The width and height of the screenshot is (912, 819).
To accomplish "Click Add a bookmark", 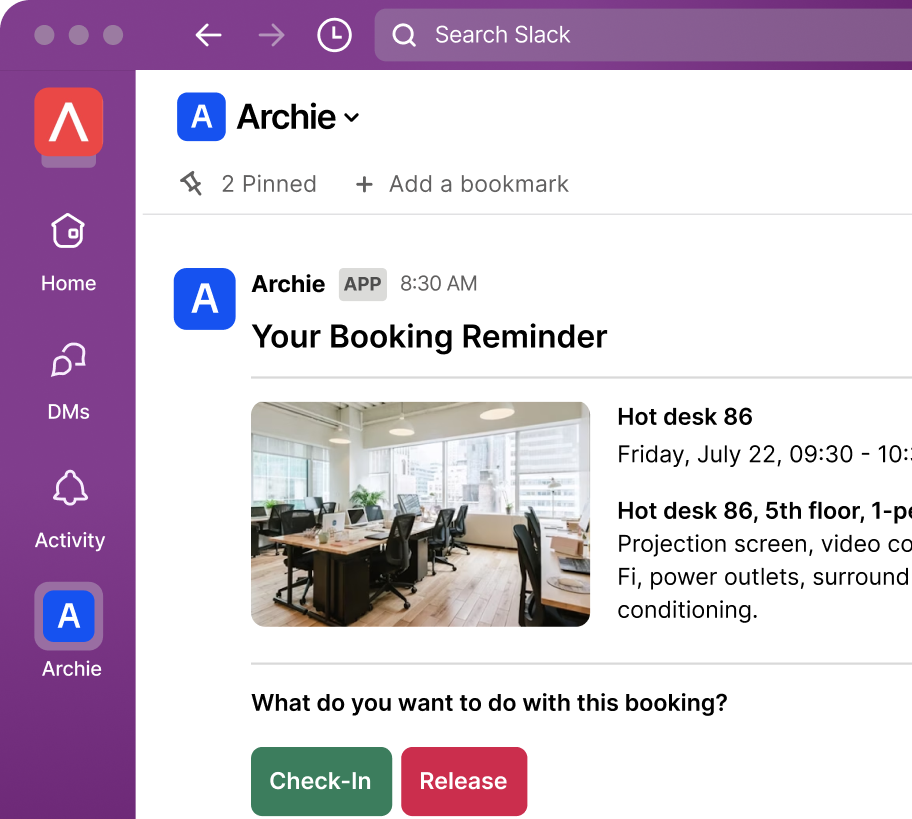I will tap(478, 184).
